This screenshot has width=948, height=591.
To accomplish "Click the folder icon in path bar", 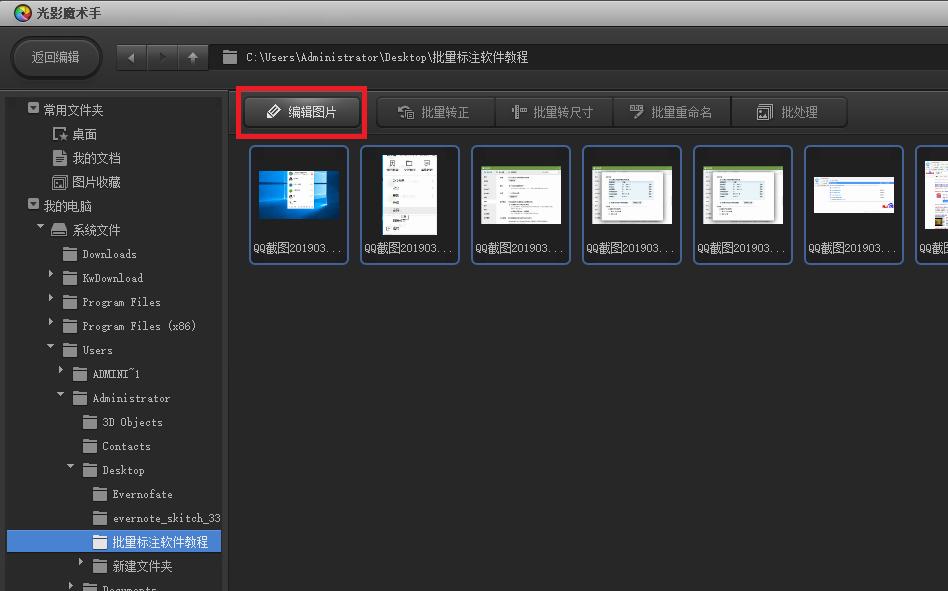I will pyautogui.click(x=230, y=57).
